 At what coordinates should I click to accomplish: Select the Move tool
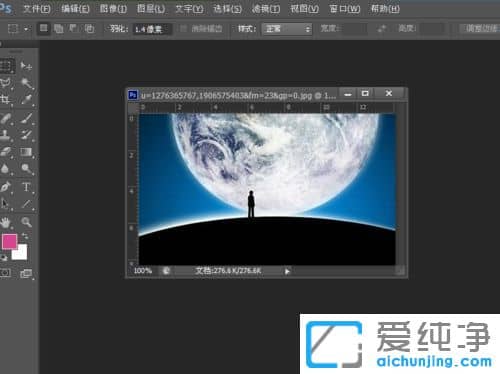click(x=26, y=66)
